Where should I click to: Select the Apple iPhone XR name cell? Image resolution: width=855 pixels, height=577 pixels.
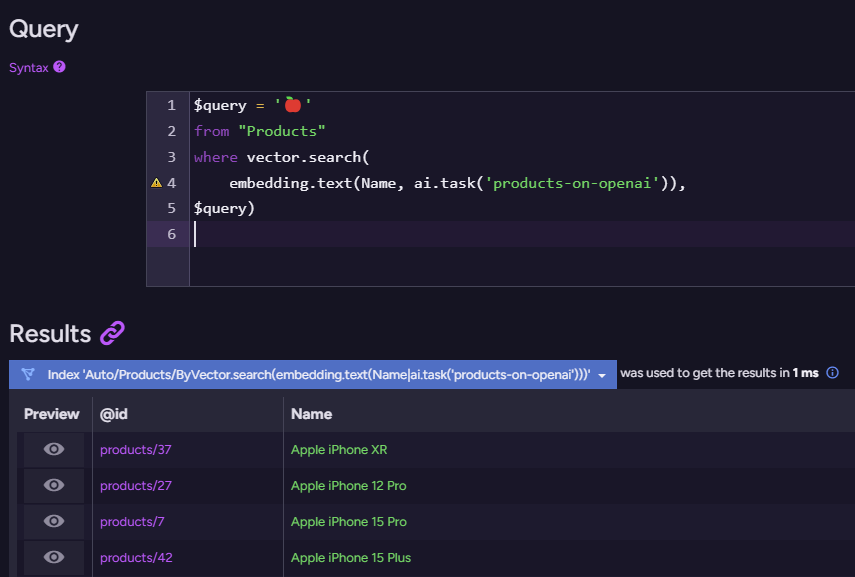coord(339,450)
